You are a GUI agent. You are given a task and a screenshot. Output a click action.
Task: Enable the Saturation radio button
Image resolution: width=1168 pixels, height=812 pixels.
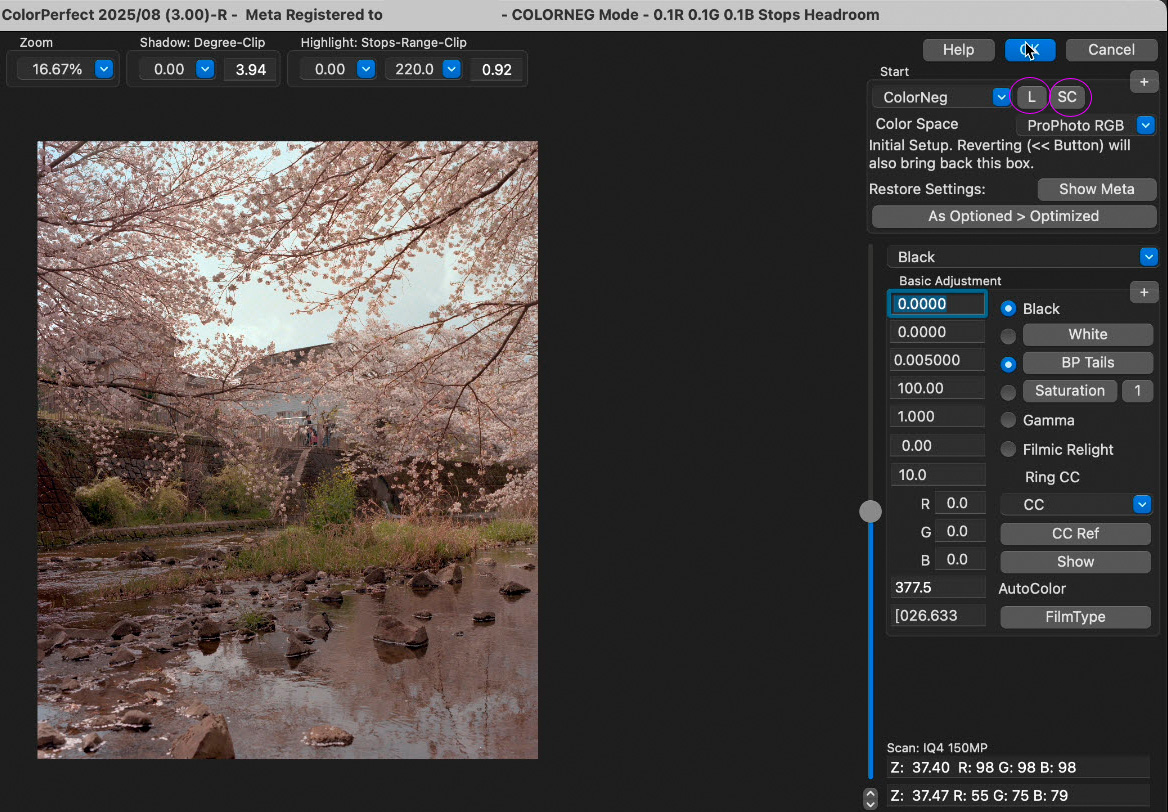pos(1008,392)
